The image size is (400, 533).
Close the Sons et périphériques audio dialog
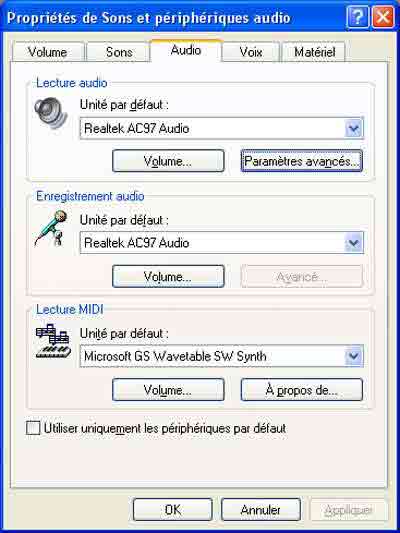tap(383, 16)
